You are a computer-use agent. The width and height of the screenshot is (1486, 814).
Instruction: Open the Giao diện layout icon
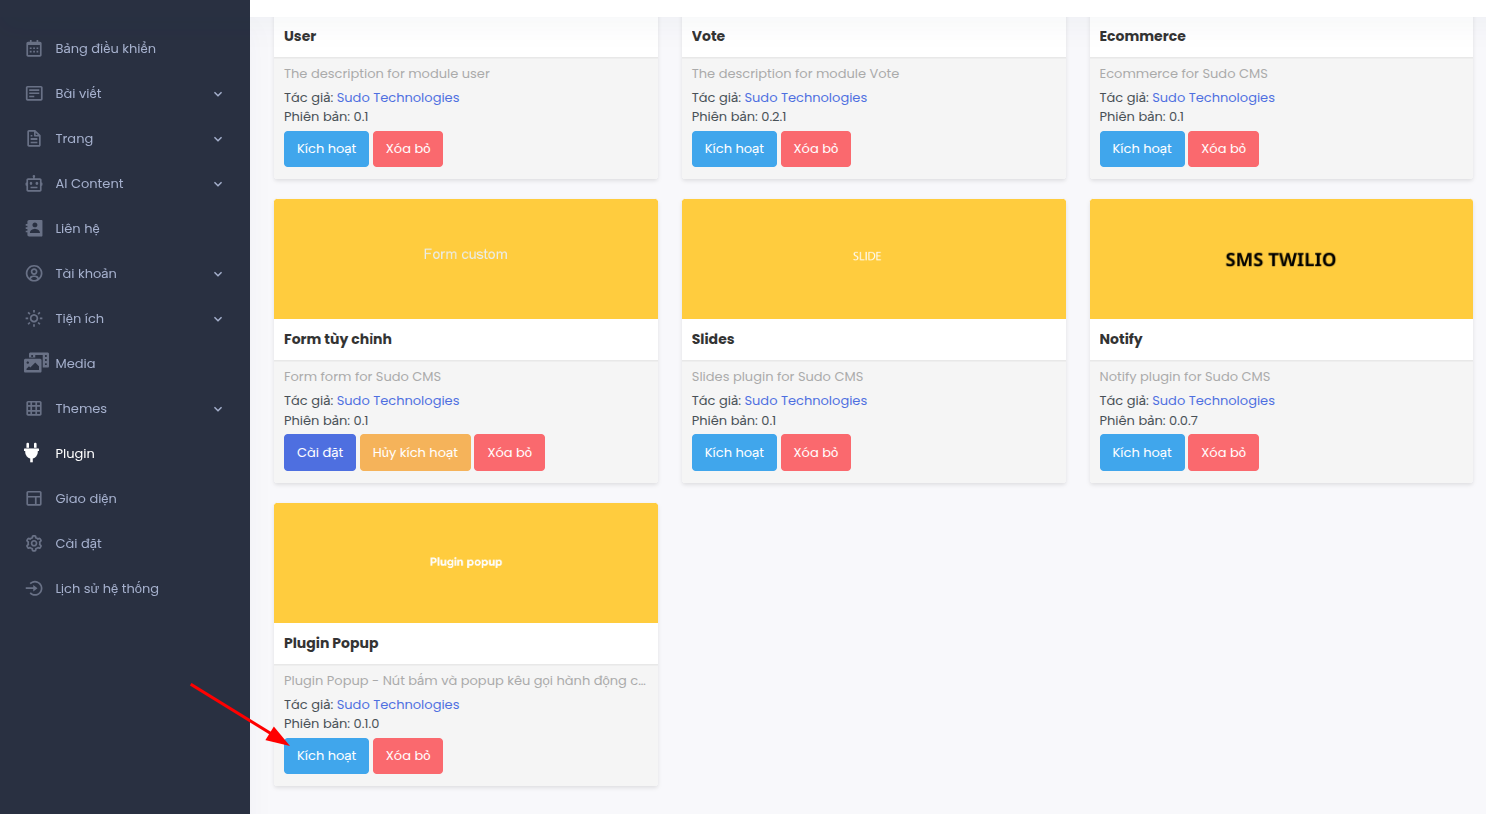pos(34,498)
